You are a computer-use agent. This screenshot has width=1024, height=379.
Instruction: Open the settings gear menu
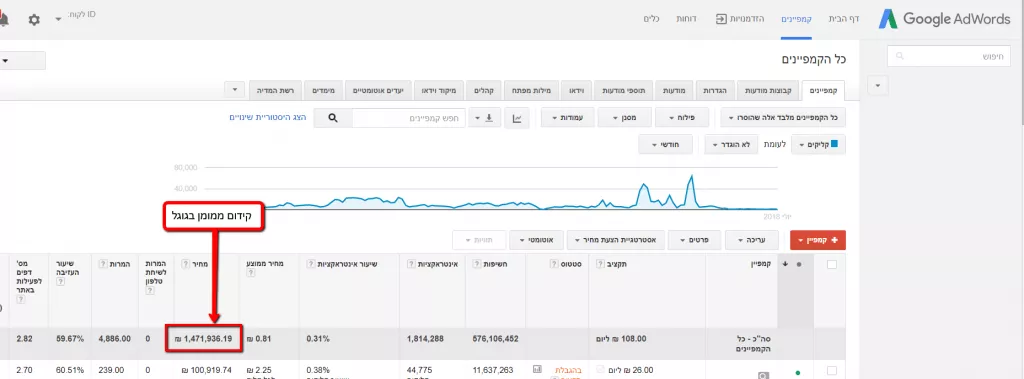34,20
